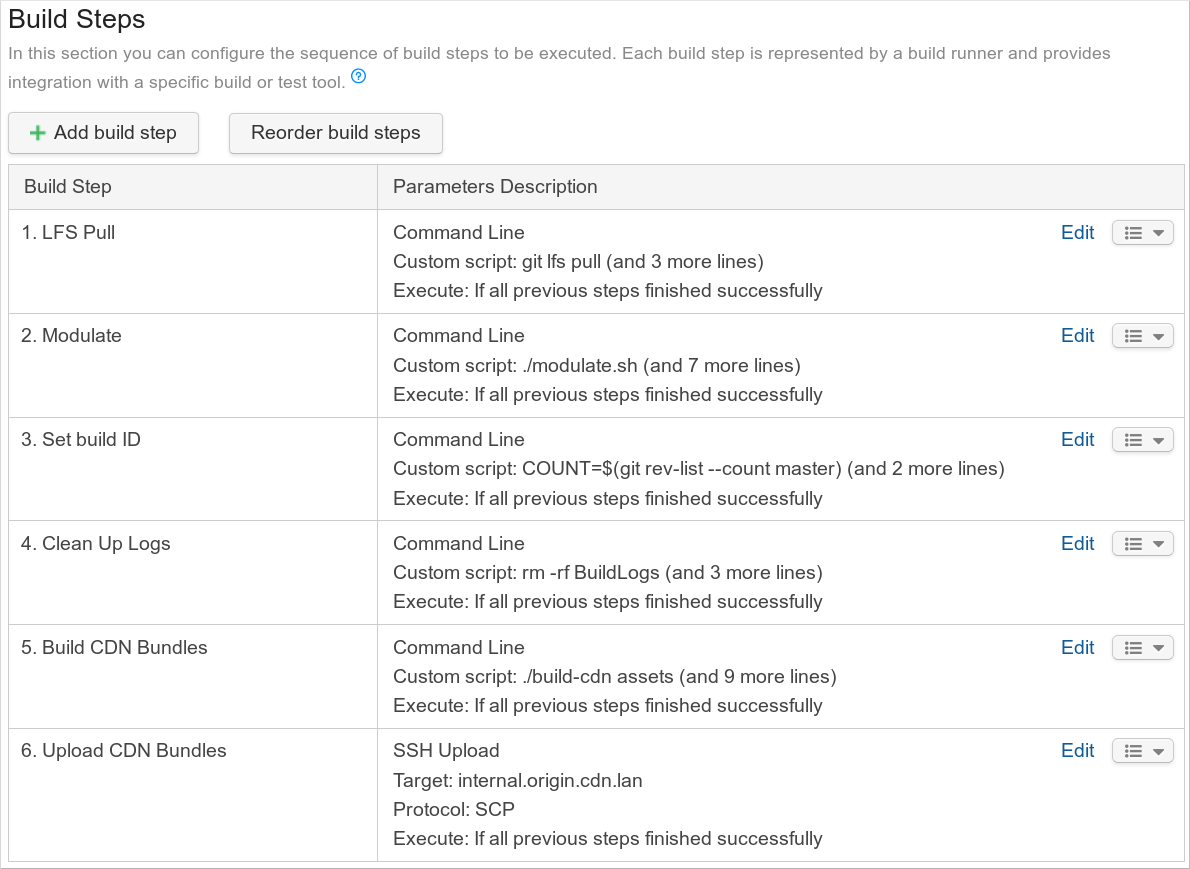
Task: Select the '6. Upload CDN Bundles' step name
Action: tap(123, 751)
